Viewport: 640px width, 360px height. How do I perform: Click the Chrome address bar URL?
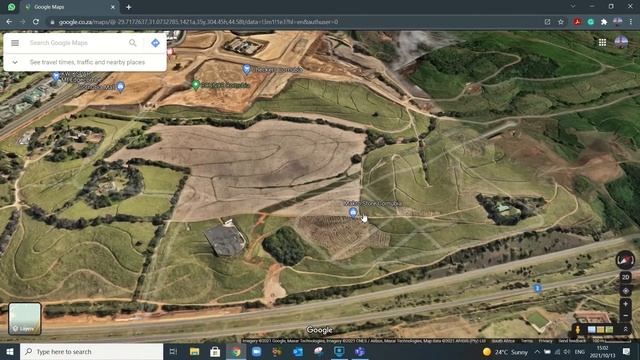(198, 22)
